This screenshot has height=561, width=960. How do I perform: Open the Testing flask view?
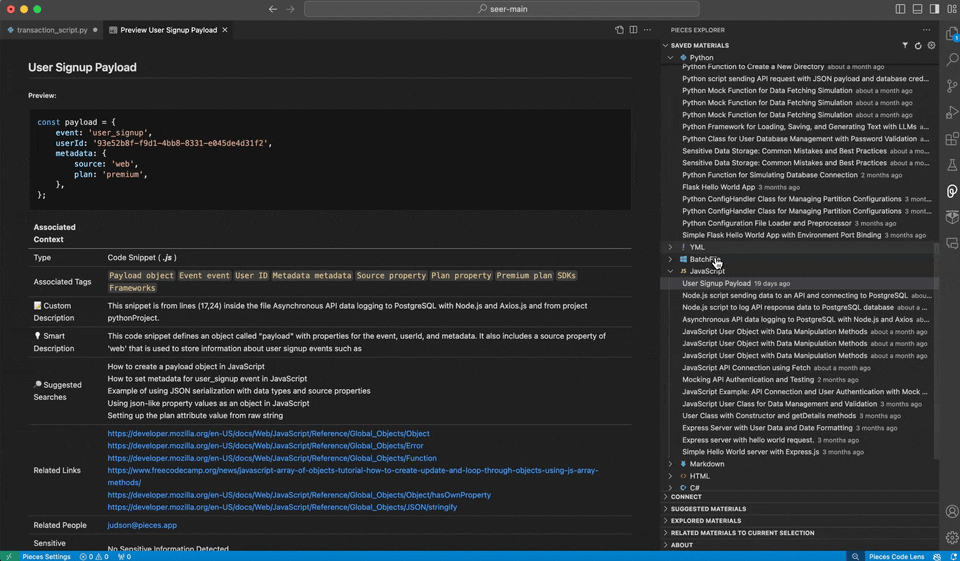pyautogui.click(x=952, y=165)
